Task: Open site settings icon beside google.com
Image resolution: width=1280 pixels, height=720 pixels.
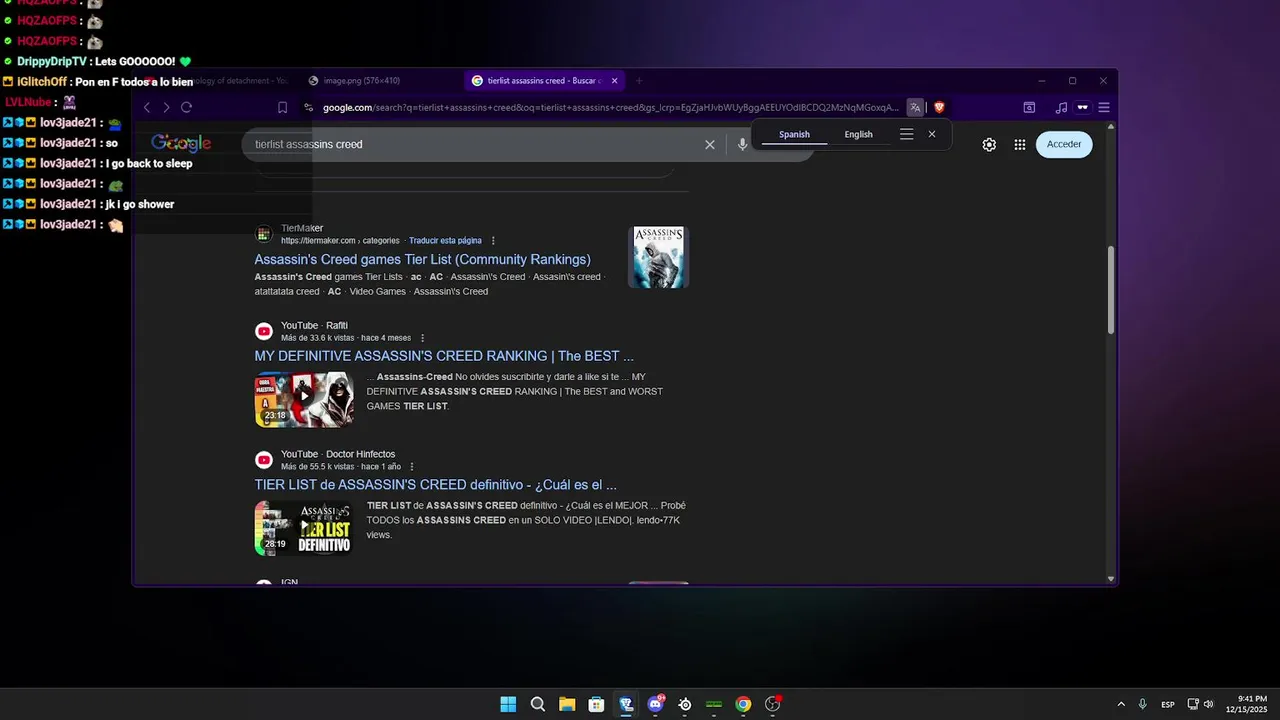Action: click(309, 107)
